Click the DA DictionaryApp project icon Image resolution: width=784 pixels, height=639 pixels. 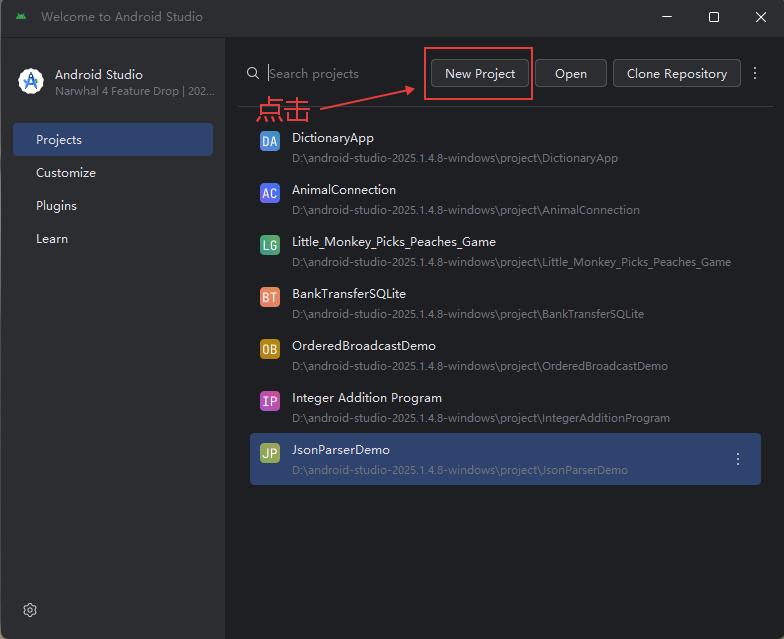tap(270, 141)
